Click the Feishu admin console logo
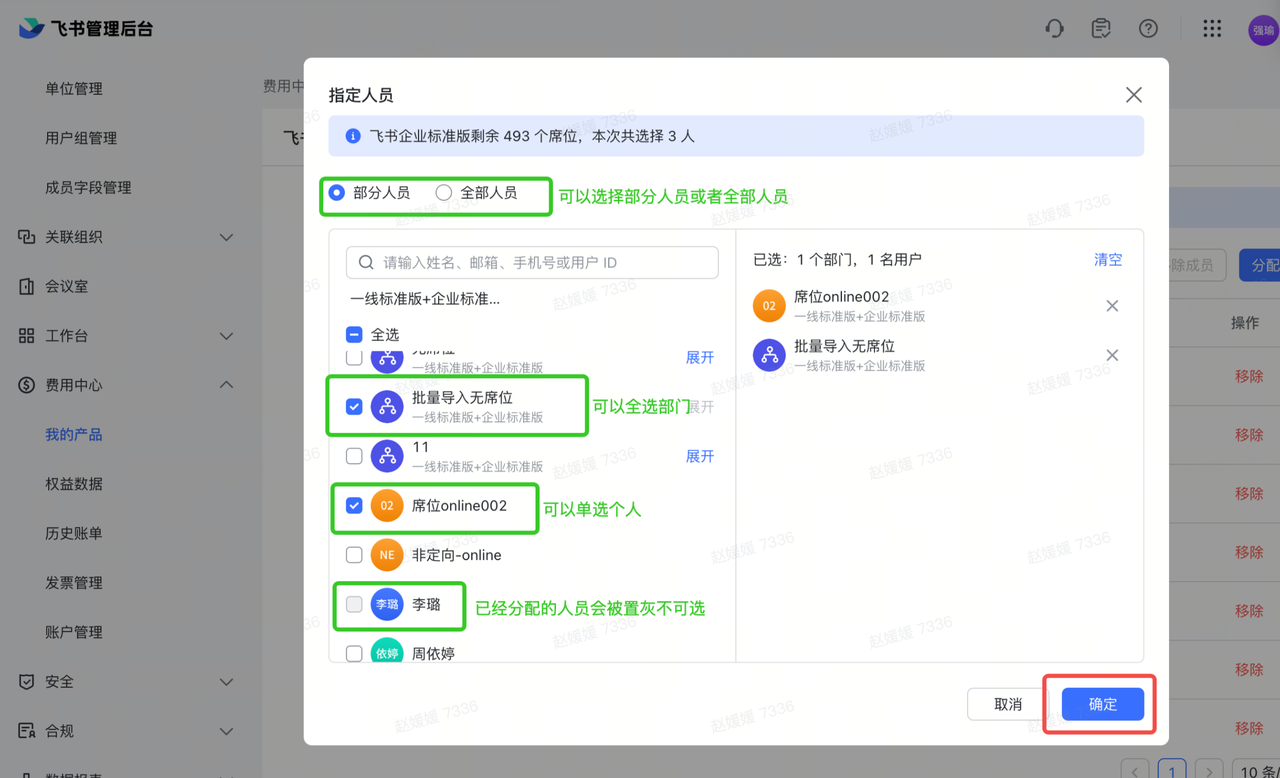 86,28
